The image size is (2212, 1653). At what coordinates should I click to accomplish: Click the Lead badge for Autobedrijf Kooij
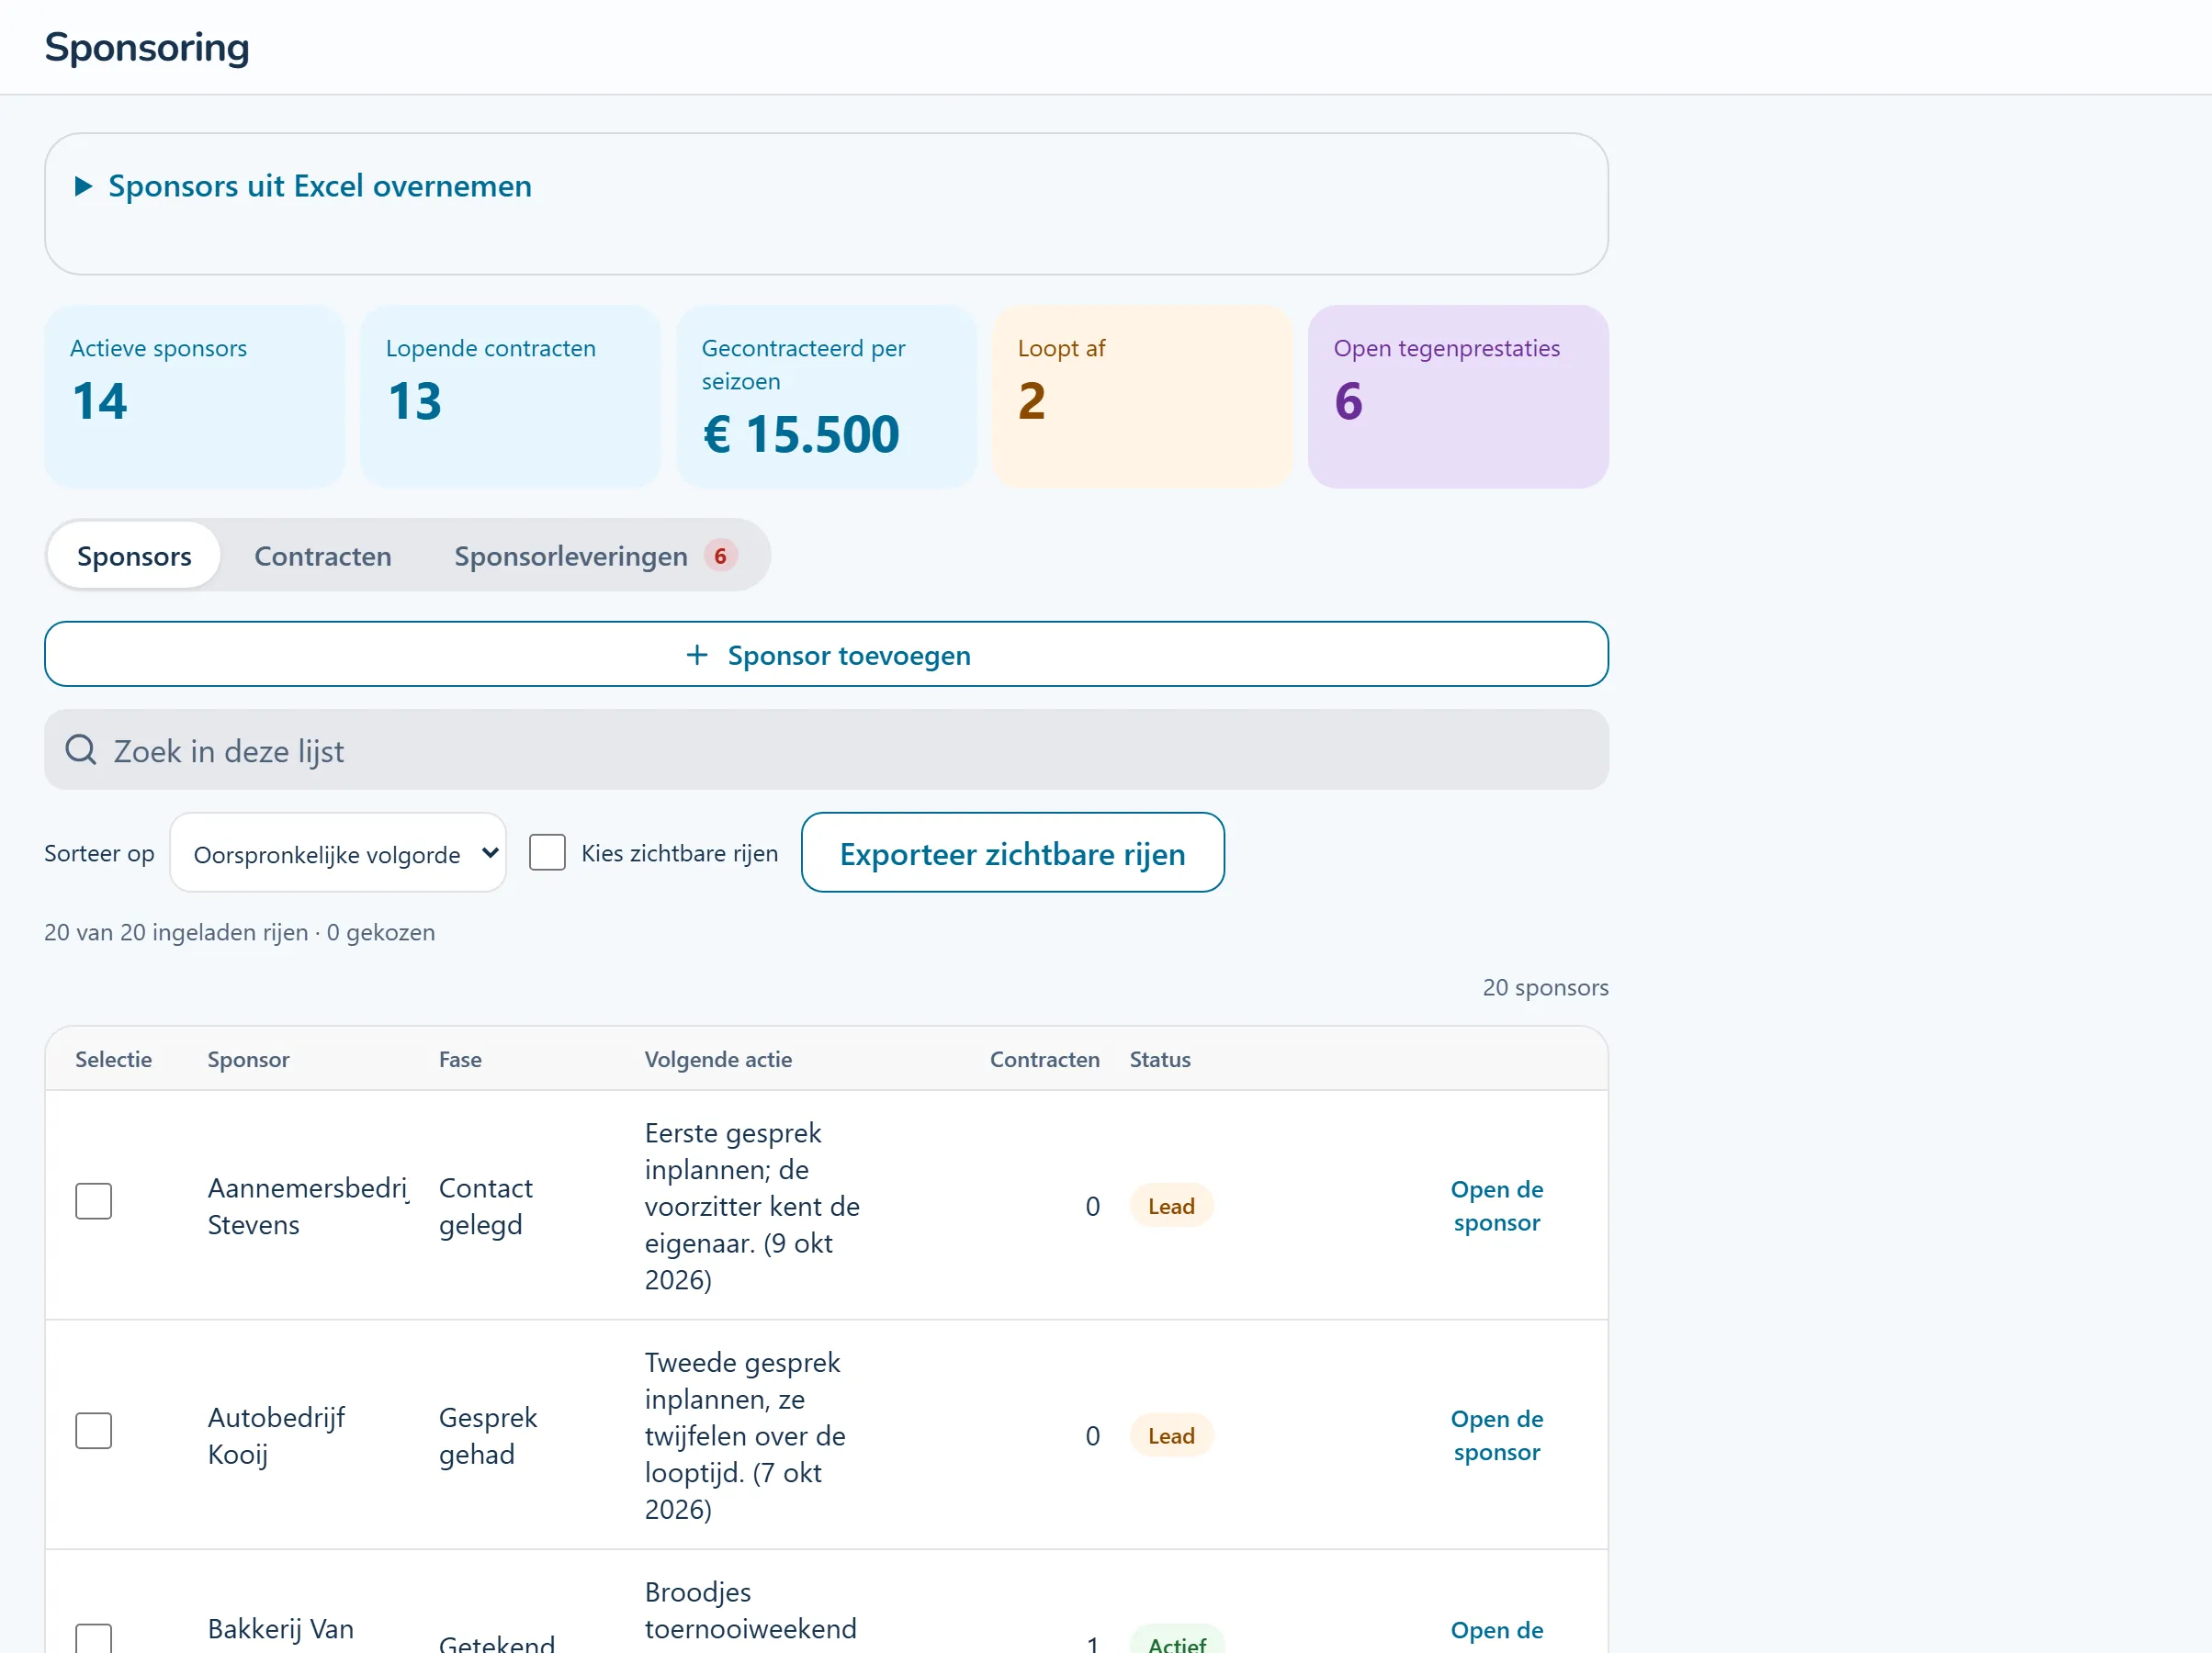pyautogui.click(x=1171, y=1437)
